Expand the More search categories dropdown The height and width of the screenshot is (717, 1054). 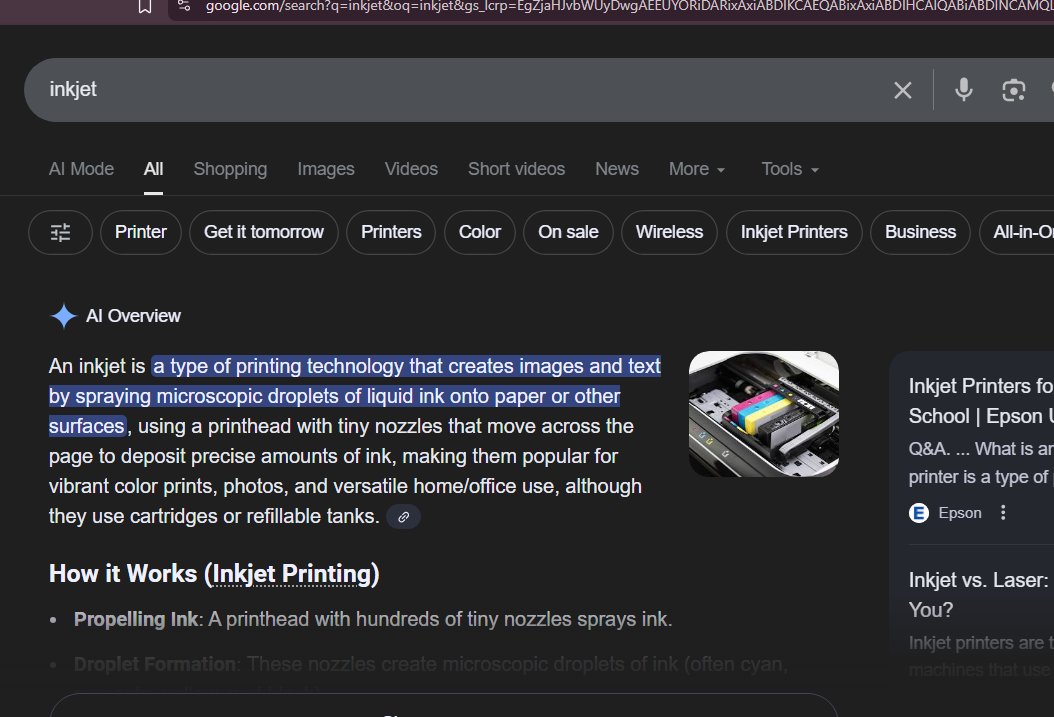pos(696,169)
